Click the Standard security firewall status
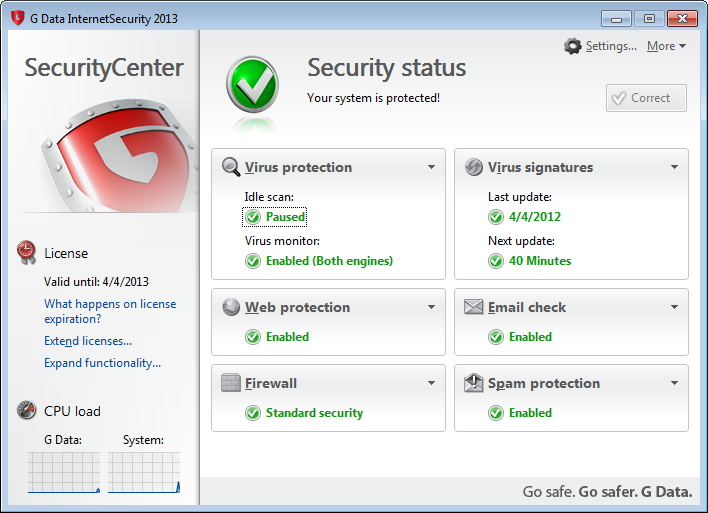This screenshot has height=513, width=708. click(x=314, y=413)
